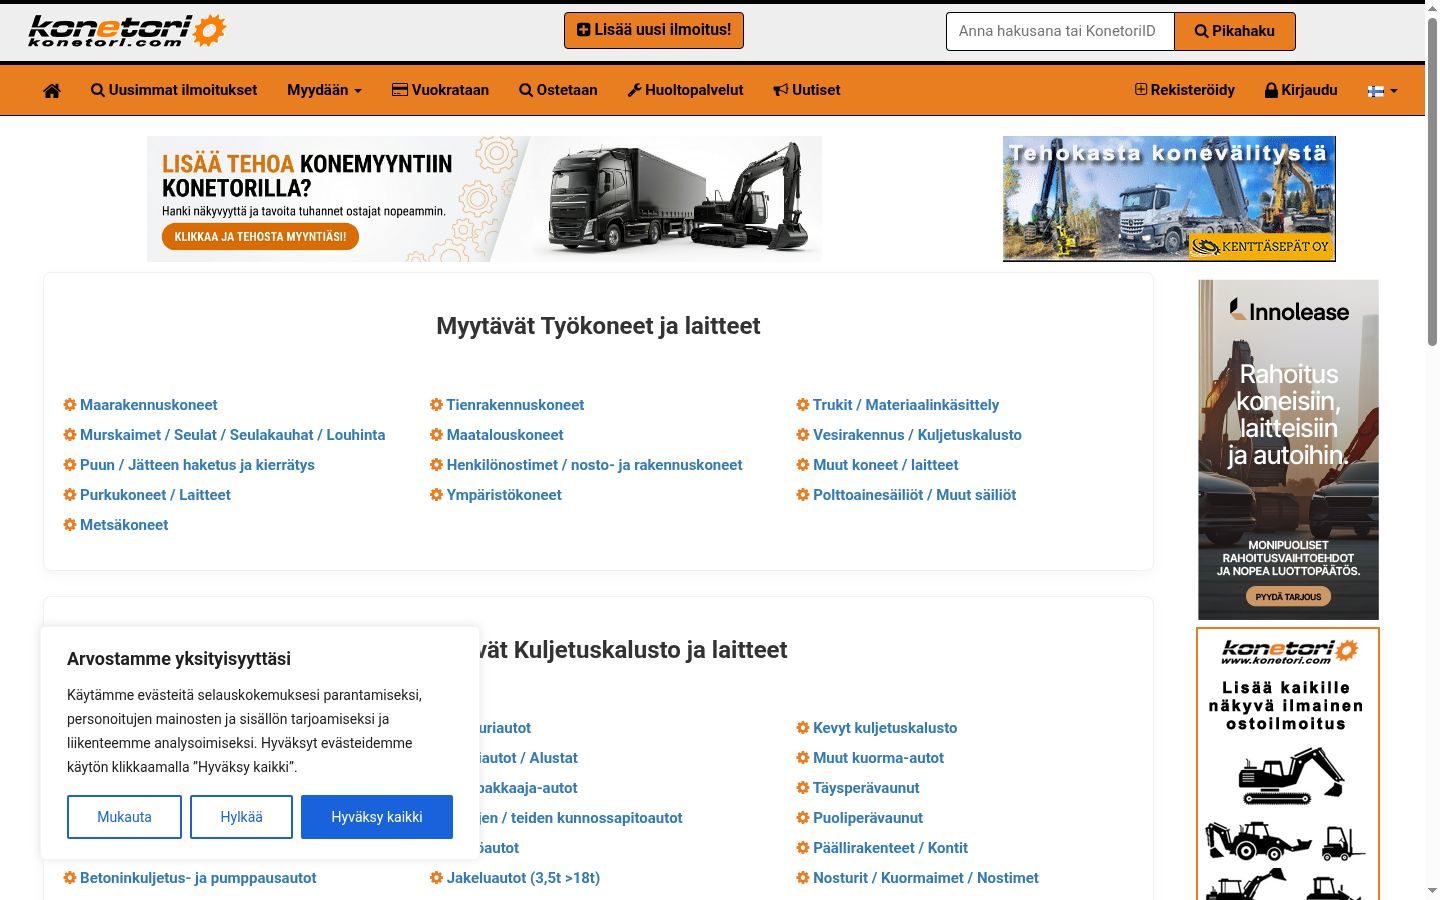Click the Lisää tehoa konemyyntiin banner
1440x900 pixels.
point(484,199)
